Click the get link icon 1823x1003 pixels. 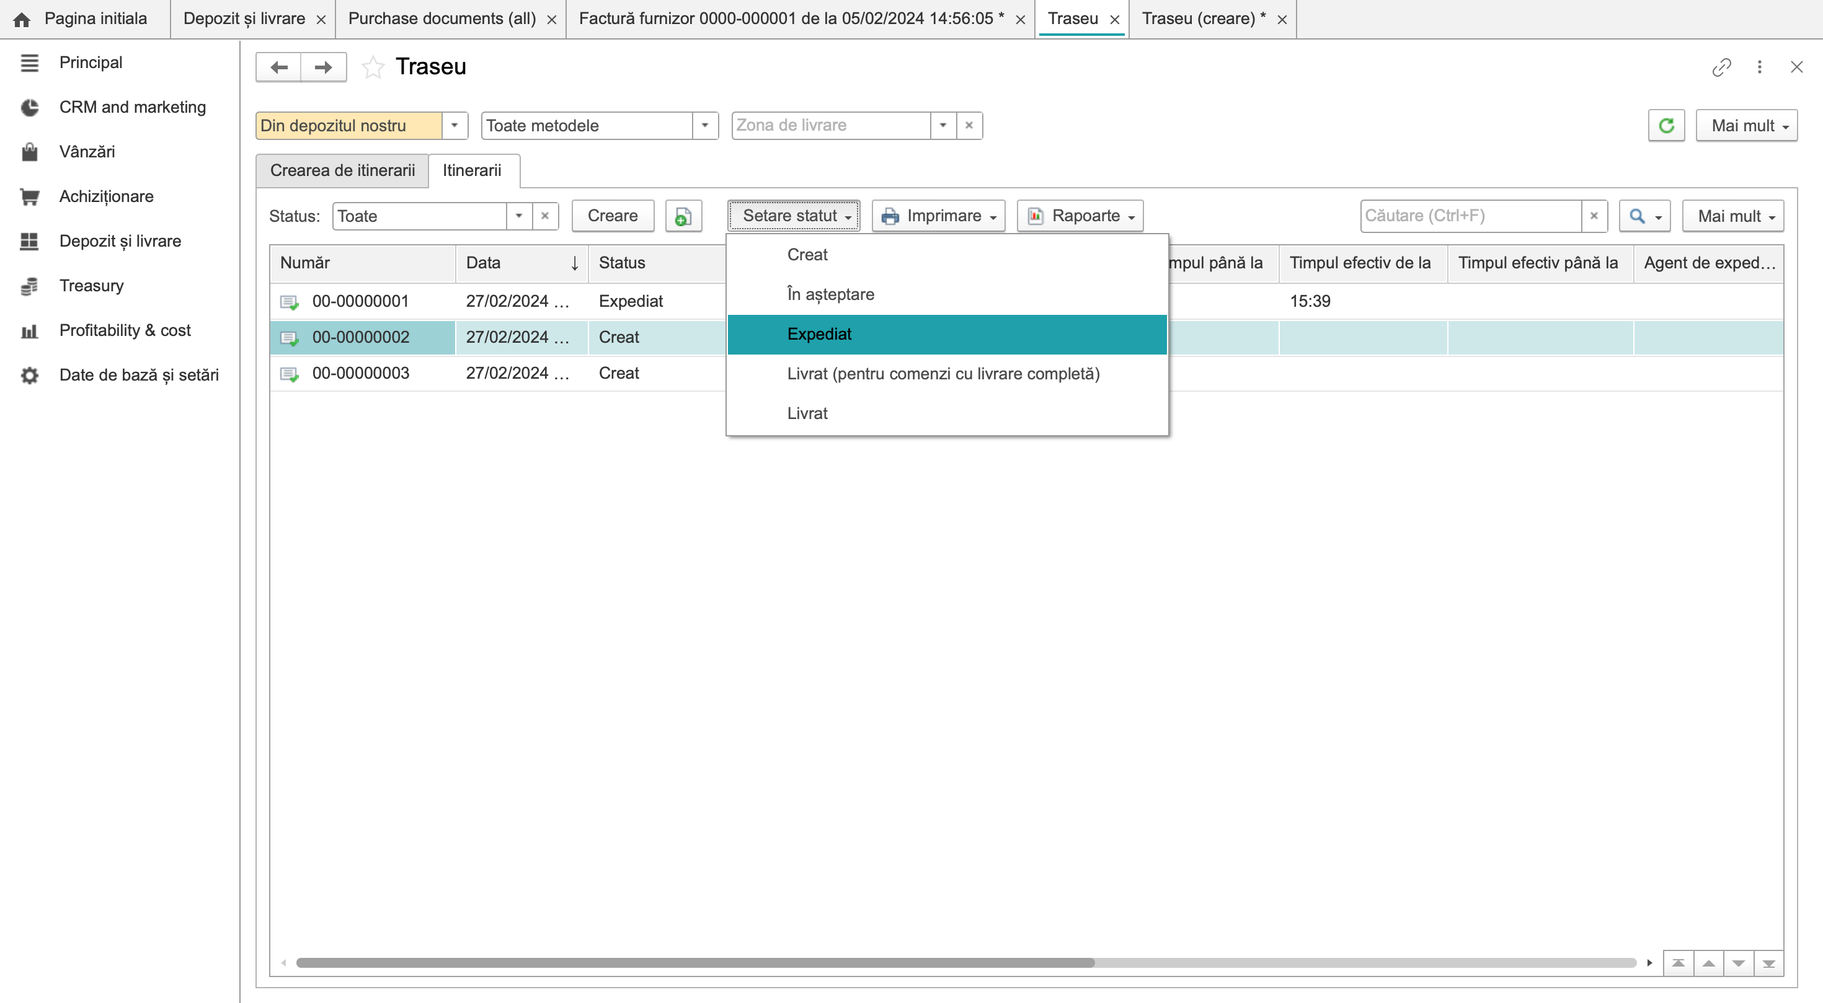pyautogui.click(x=1721, y=67)
